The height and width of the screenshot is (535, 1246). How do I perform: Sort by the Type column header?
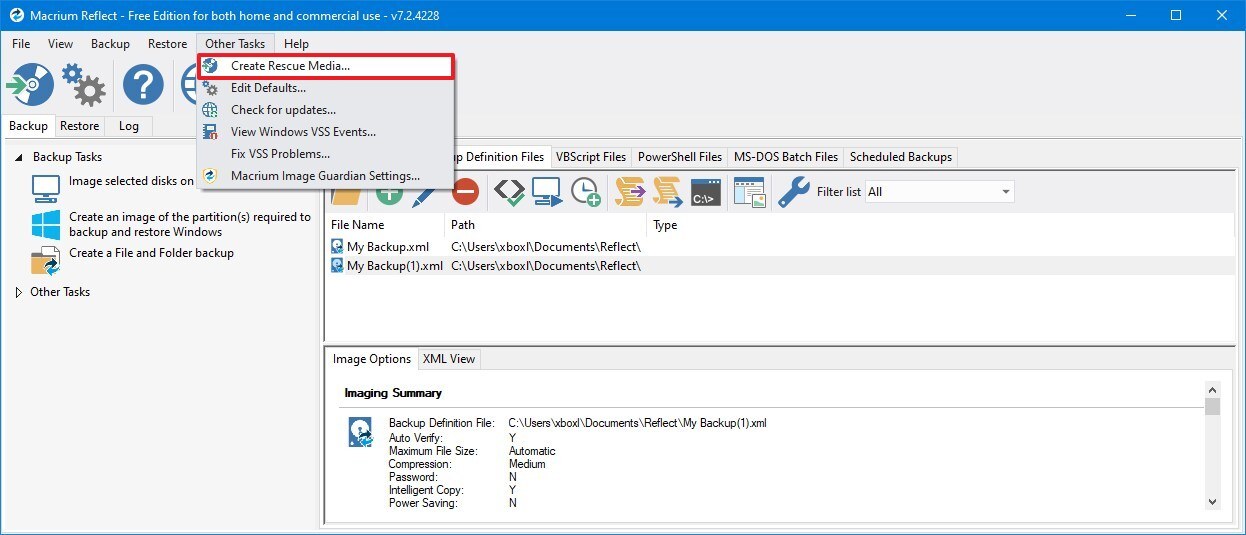click(x=940, y=225)
